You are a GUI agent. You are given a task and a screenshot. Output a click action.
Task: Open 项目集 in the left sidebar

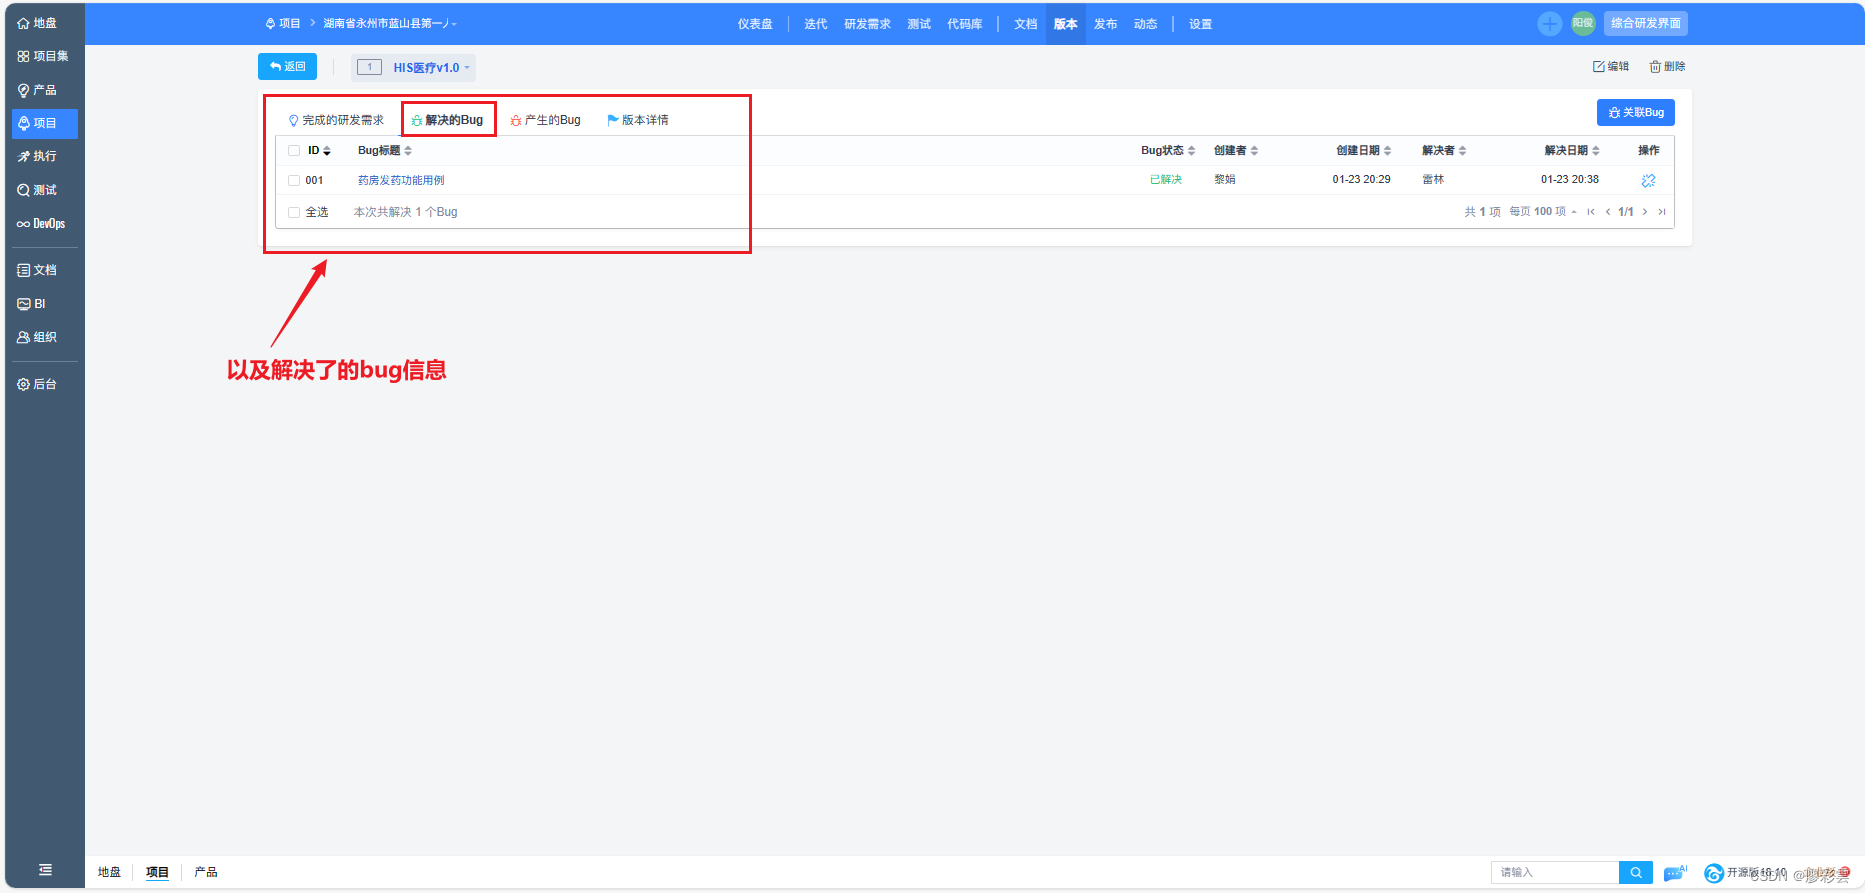tap(44, 56)
